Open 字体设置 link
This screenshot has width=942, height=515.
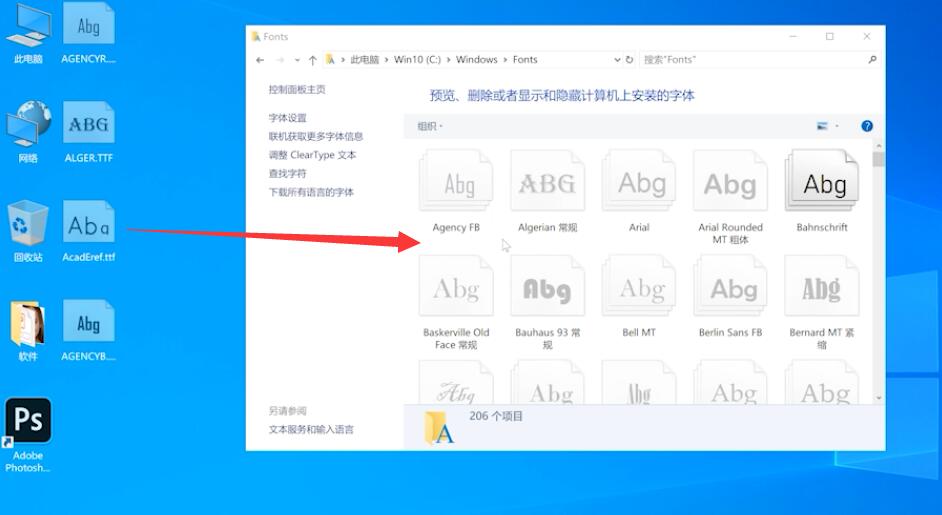[x=287, y=118]
